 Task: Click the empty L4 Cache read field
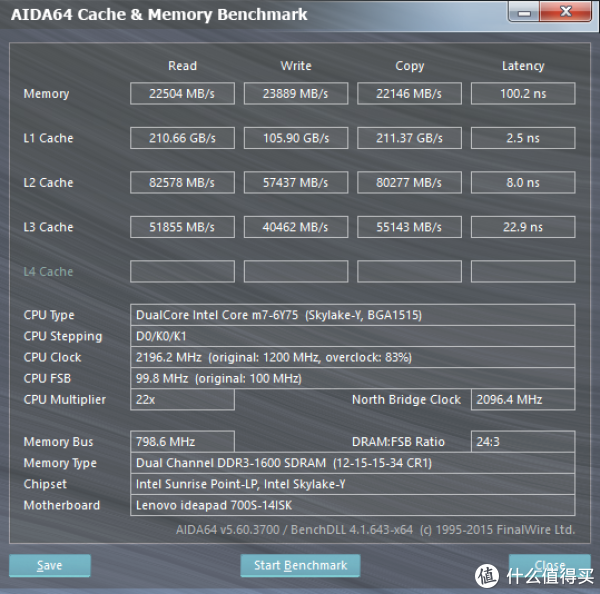point(183,271)
